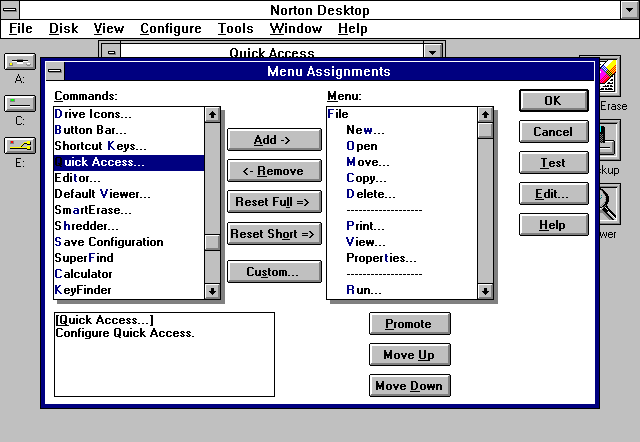
Task: Select "Drive Icons..." in Commands list
Action: [x=129, y=114]
